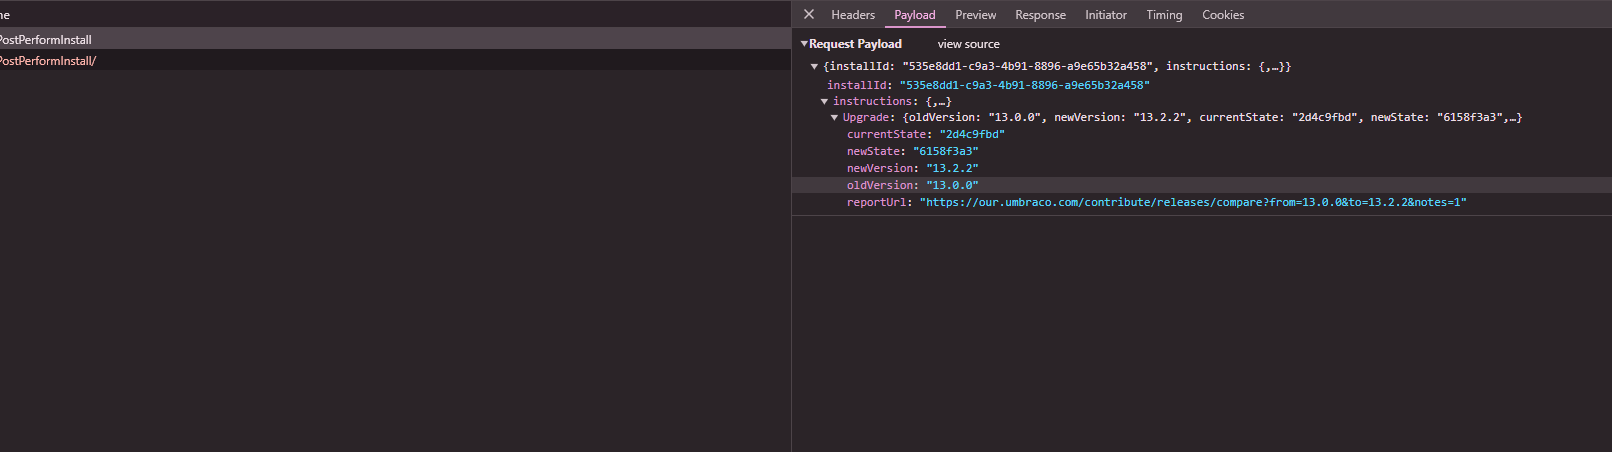Collapse the Upgrade object node

[x=834, y=118]
